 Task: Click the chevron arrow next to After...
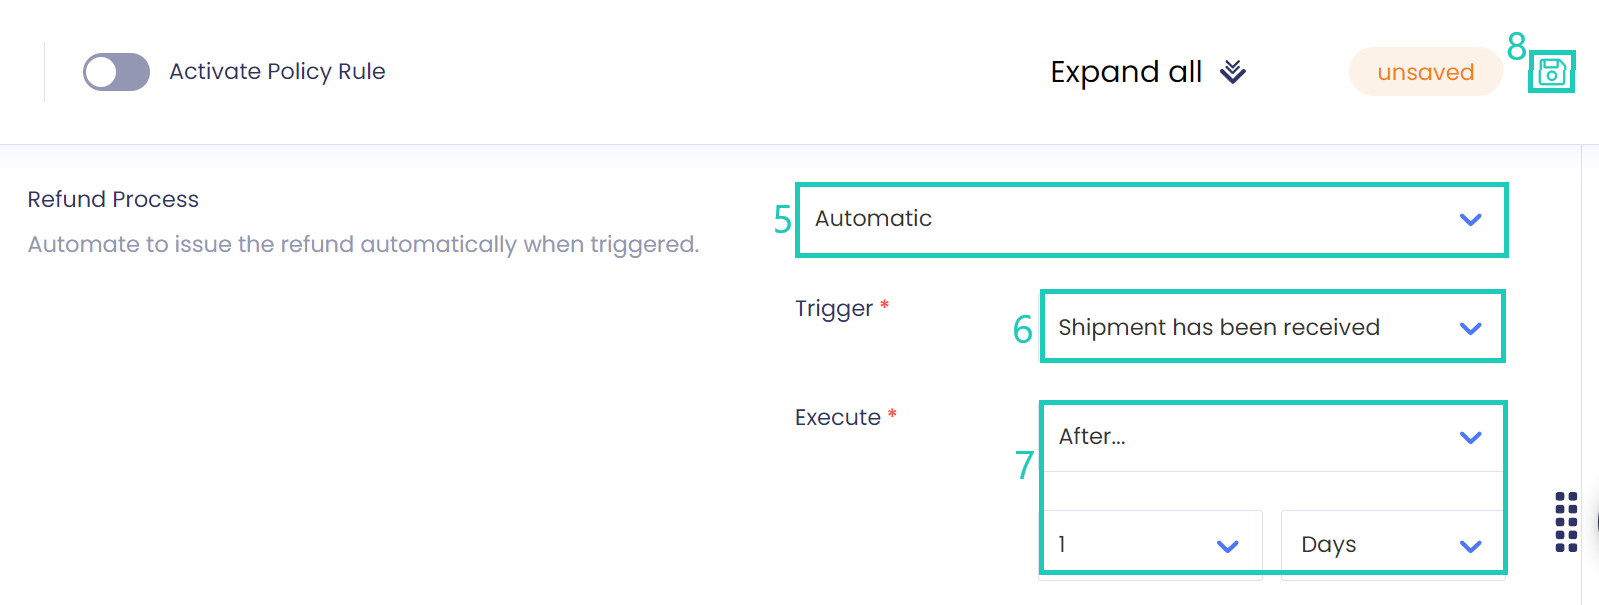[1470, 437]
